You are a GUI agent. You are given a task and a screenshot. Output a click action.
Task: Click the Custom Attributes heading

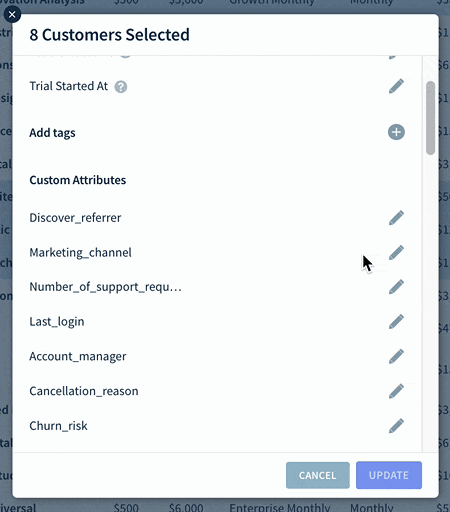click(x=78, y=180)
